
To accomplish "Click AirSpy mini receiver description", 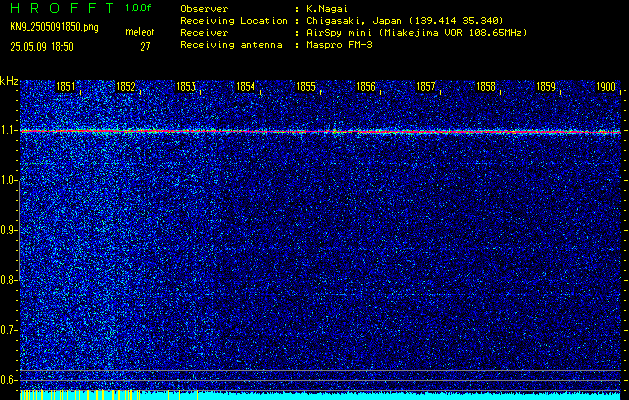I will (x=416, y=33).
